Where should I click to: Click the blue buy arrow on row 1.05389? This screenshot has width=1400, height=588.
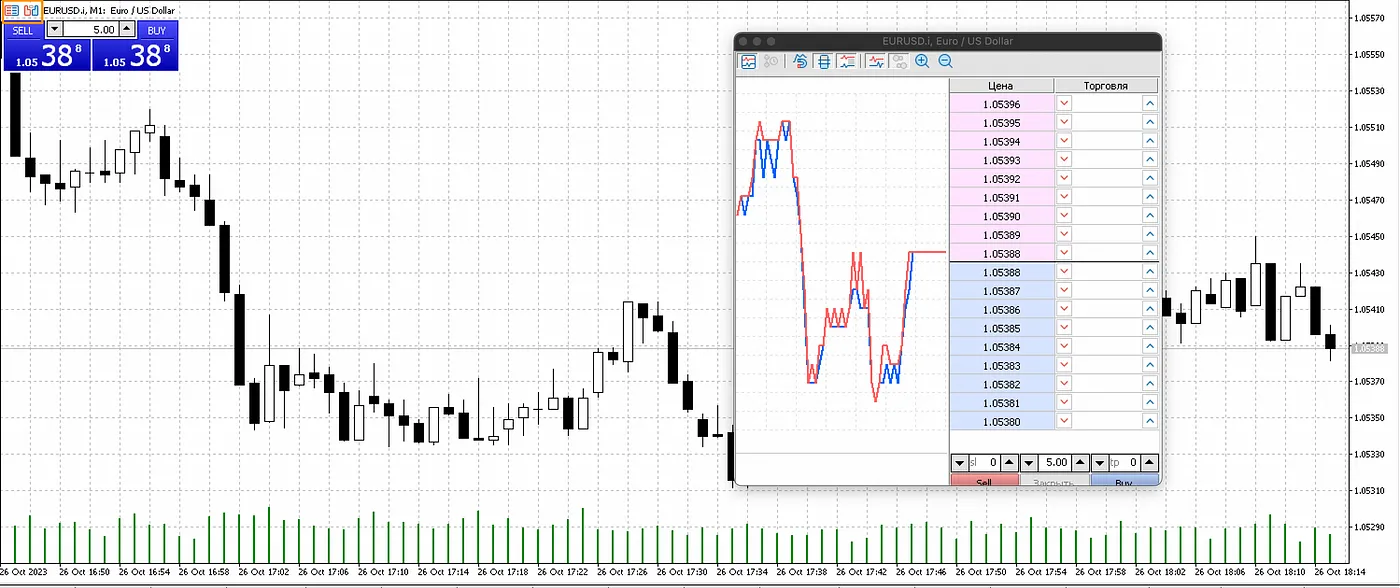tap(1150, 234)
